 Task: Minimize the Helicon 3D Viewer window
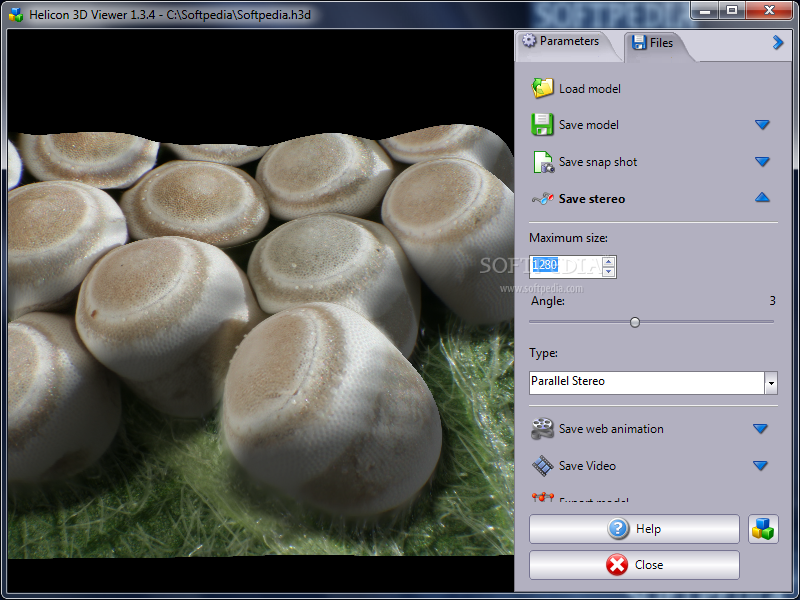coord(705,10)
